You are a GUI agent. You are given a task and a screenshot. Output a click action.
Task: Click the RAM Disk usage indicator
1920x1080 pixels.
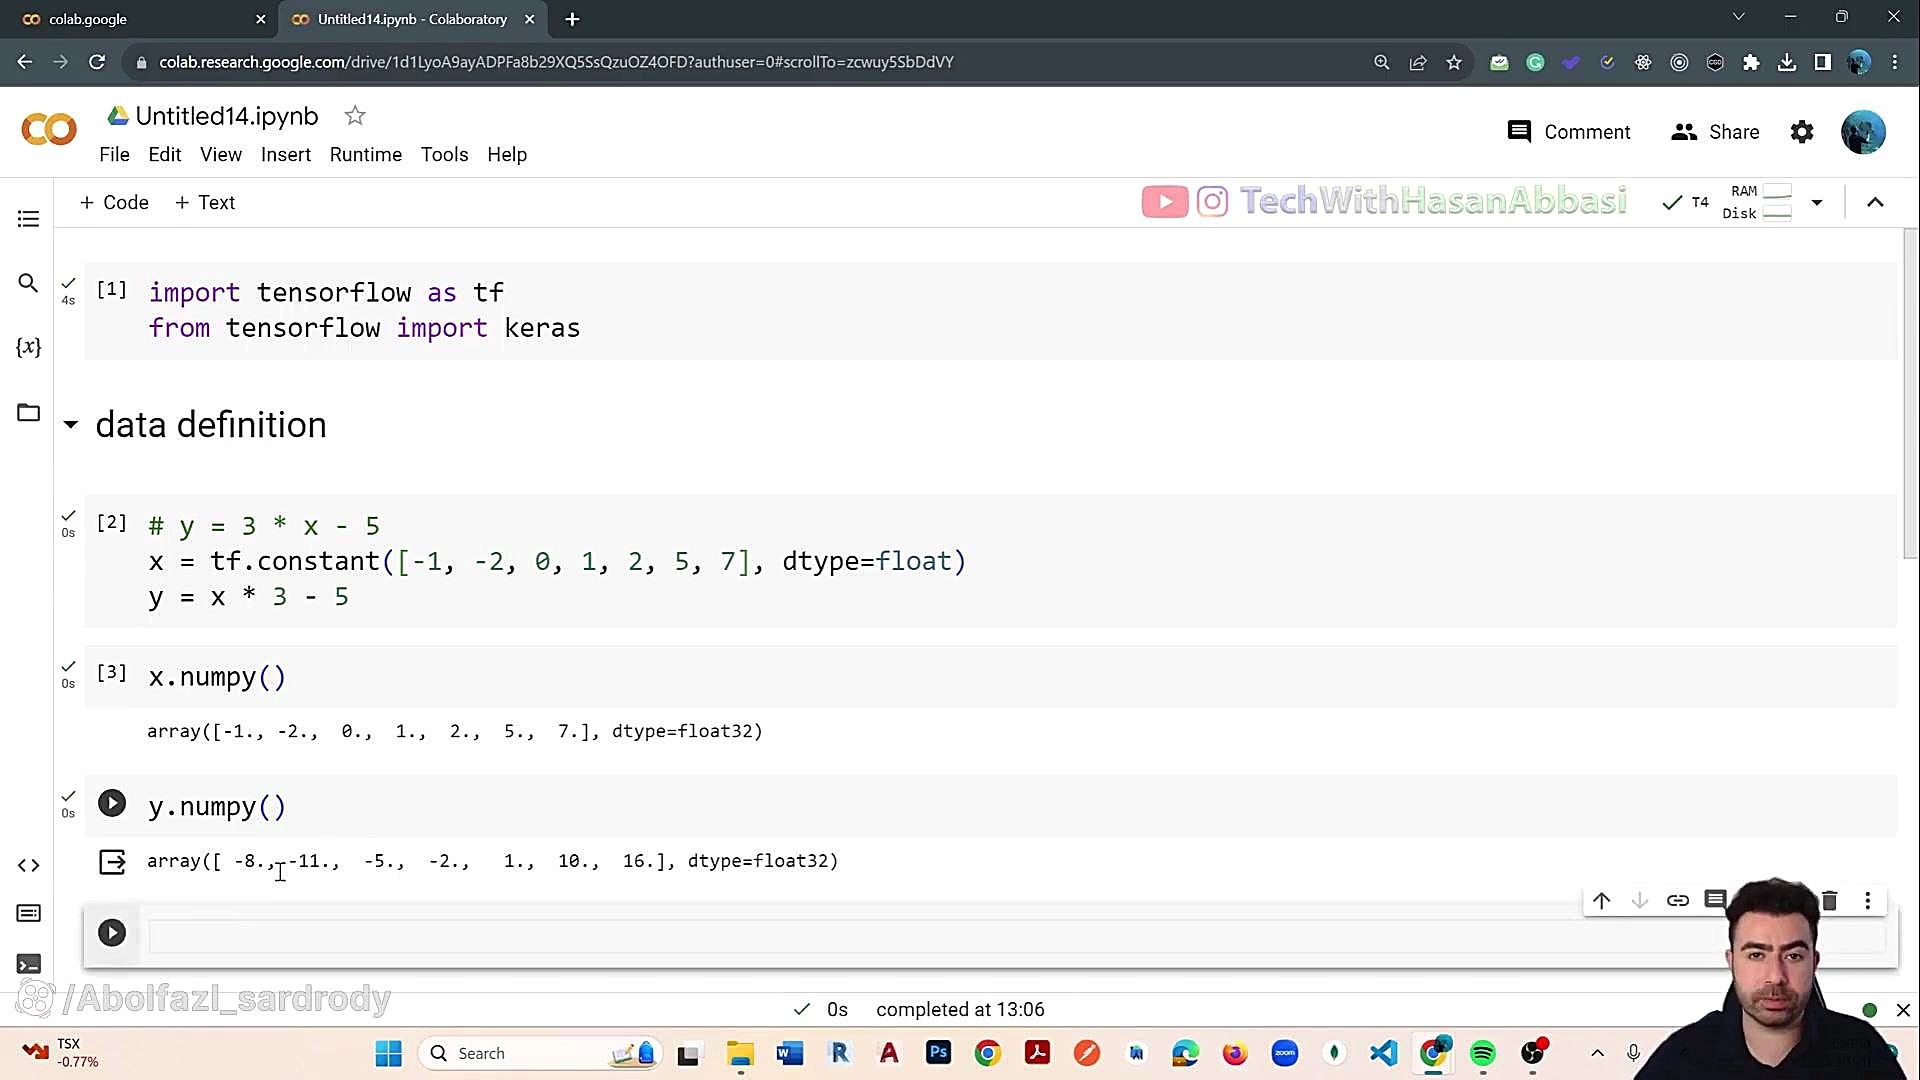coord(1757,202)
